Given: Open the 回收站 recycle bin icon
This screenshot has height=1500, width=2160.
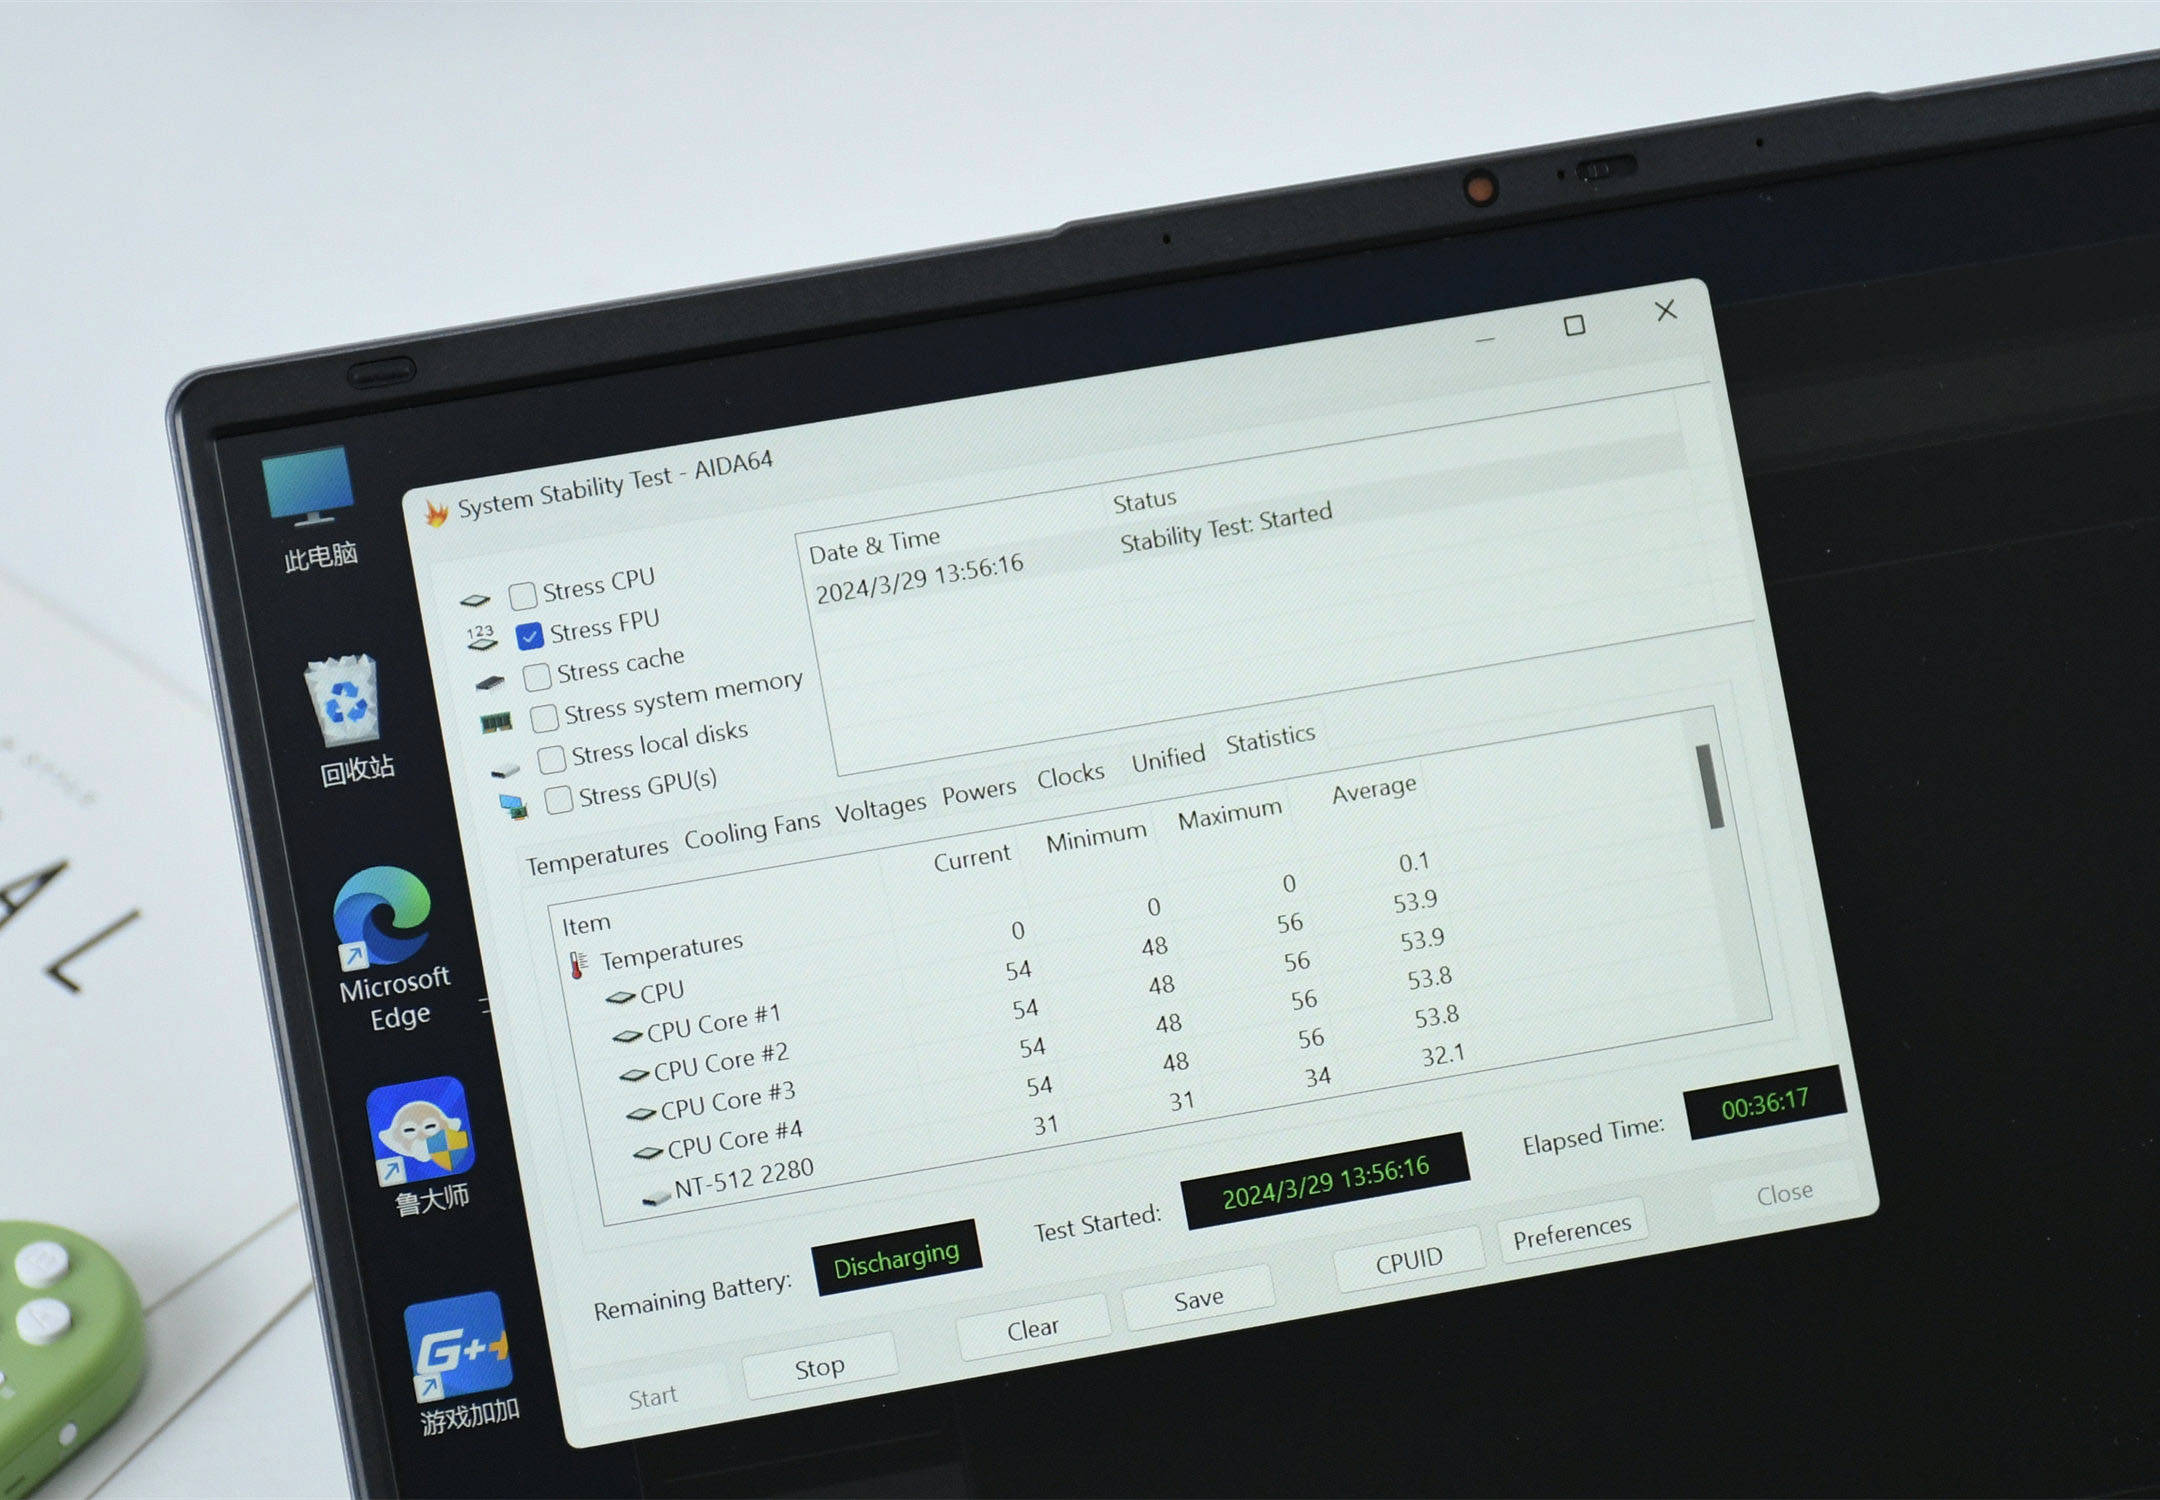Looking at the screenshot, I should pos(350,721).
